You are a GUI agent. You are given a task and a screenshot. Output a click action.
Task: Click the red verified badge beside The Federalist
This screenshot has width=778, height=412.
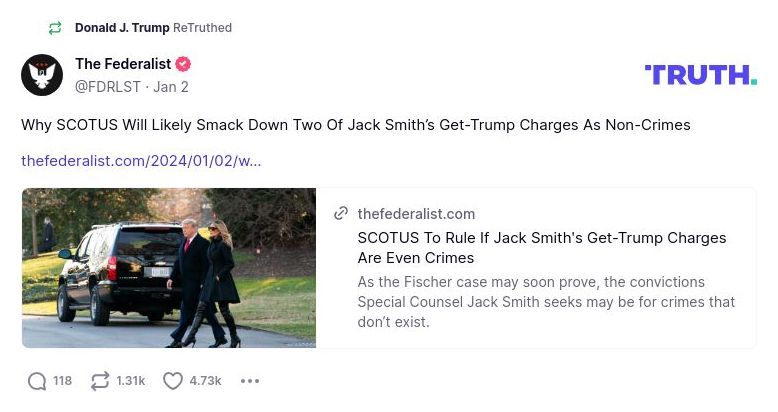pyautogui.click(x=183, y=64)
